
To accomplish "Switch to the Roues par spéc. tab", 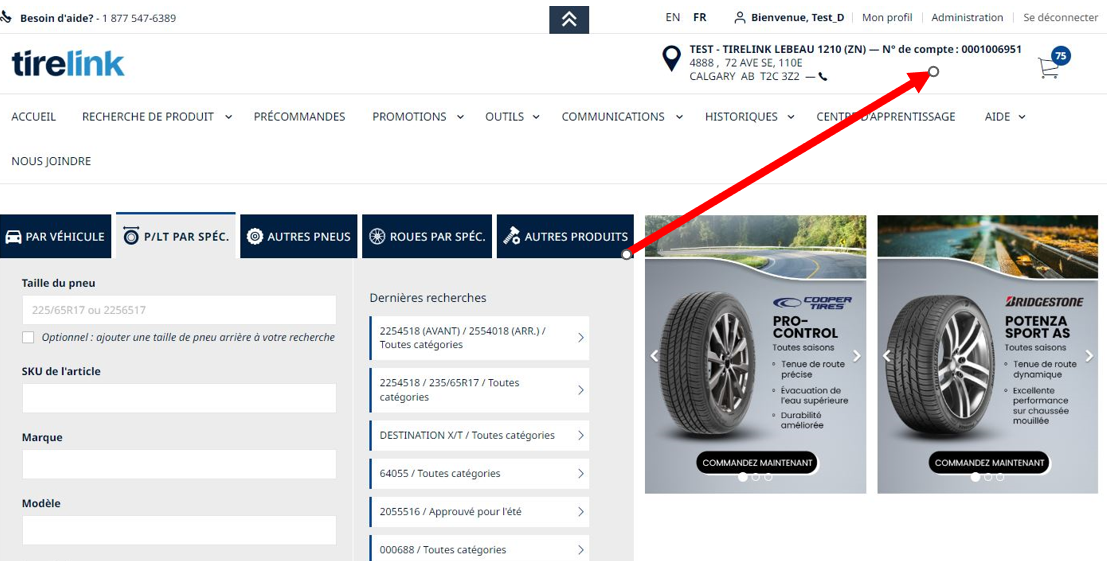I will click(x=427, y=236).
